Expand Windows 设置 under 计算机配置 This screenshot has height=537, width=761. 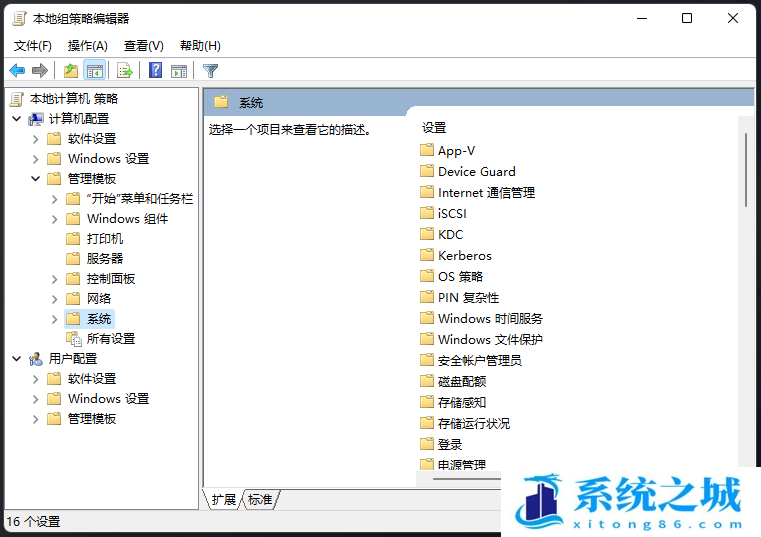pyautogui.click(x=35, y=159)
